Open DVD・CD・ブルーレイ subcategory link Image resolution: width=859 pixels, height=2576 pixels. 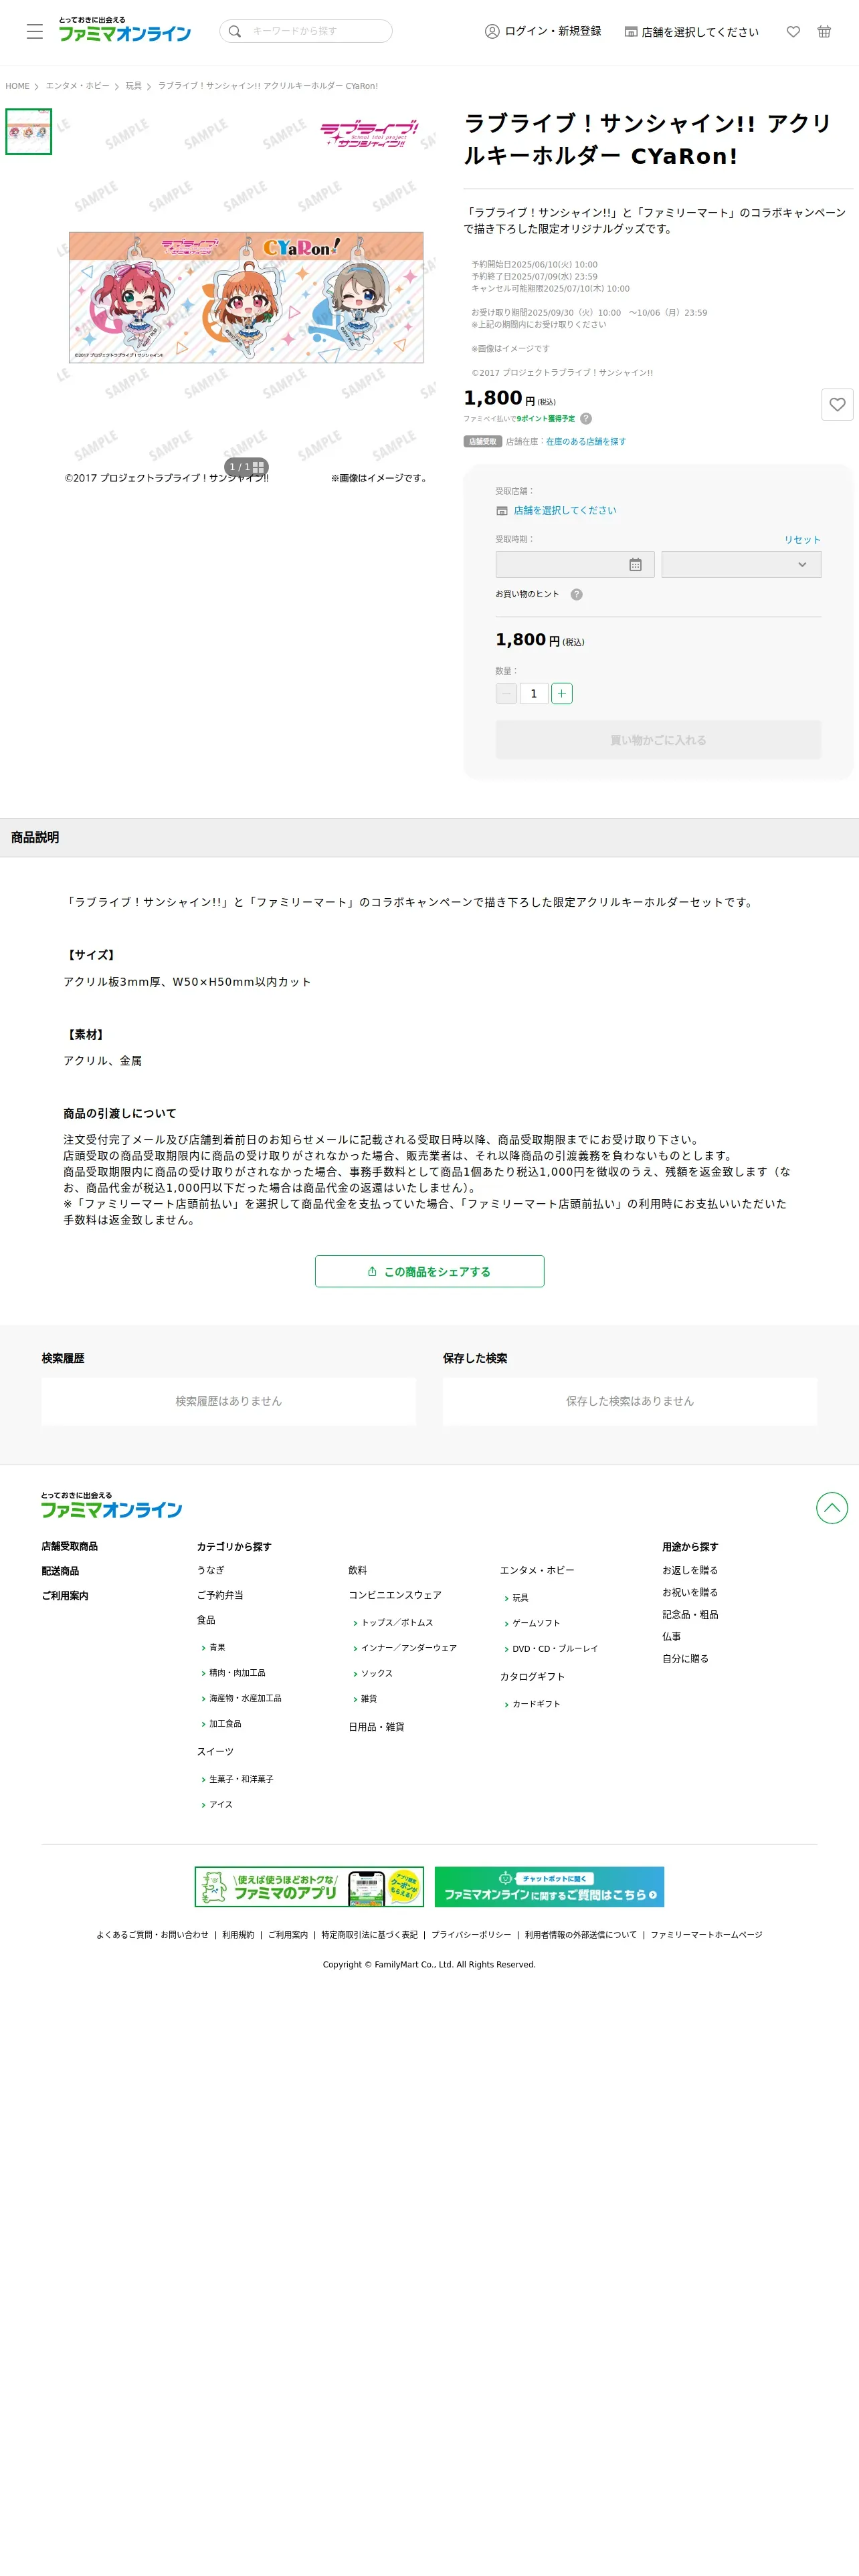(x=555, y=1648)
